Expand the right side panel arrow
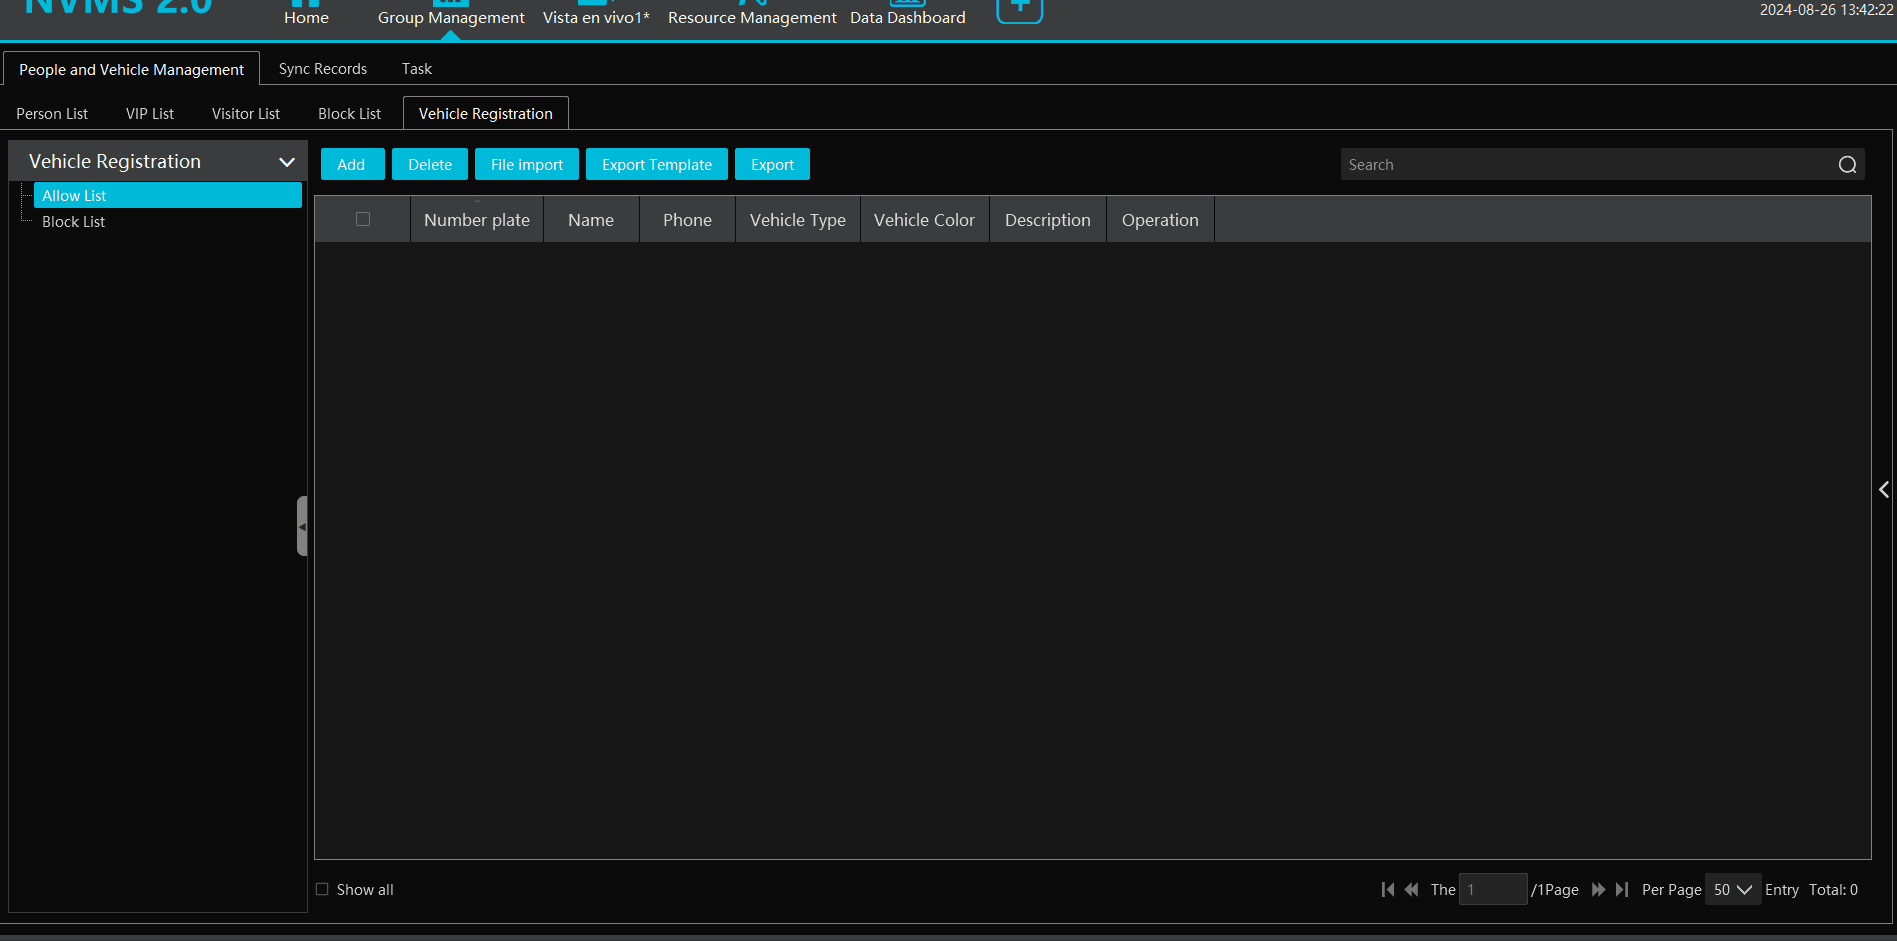 [1884, 490]
